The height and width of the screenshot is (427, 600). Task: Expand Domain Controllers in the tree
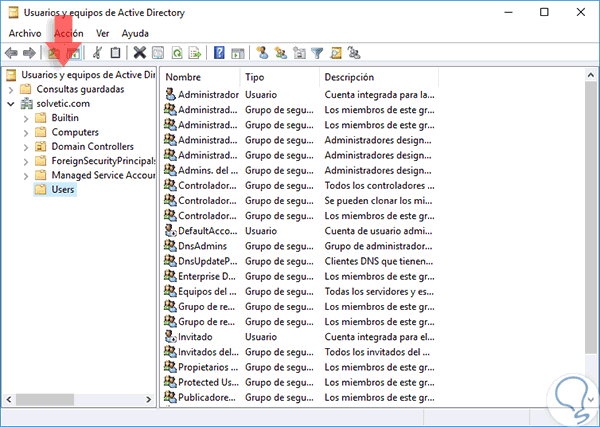click(26, 147)
